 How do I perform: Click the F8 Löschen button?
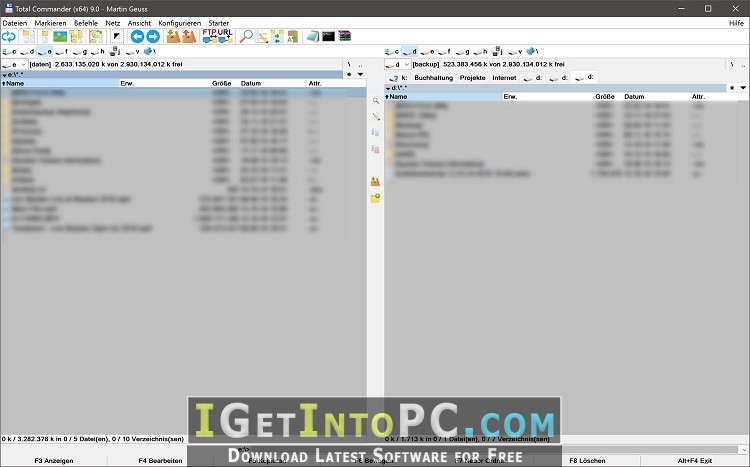coord(587,461)
